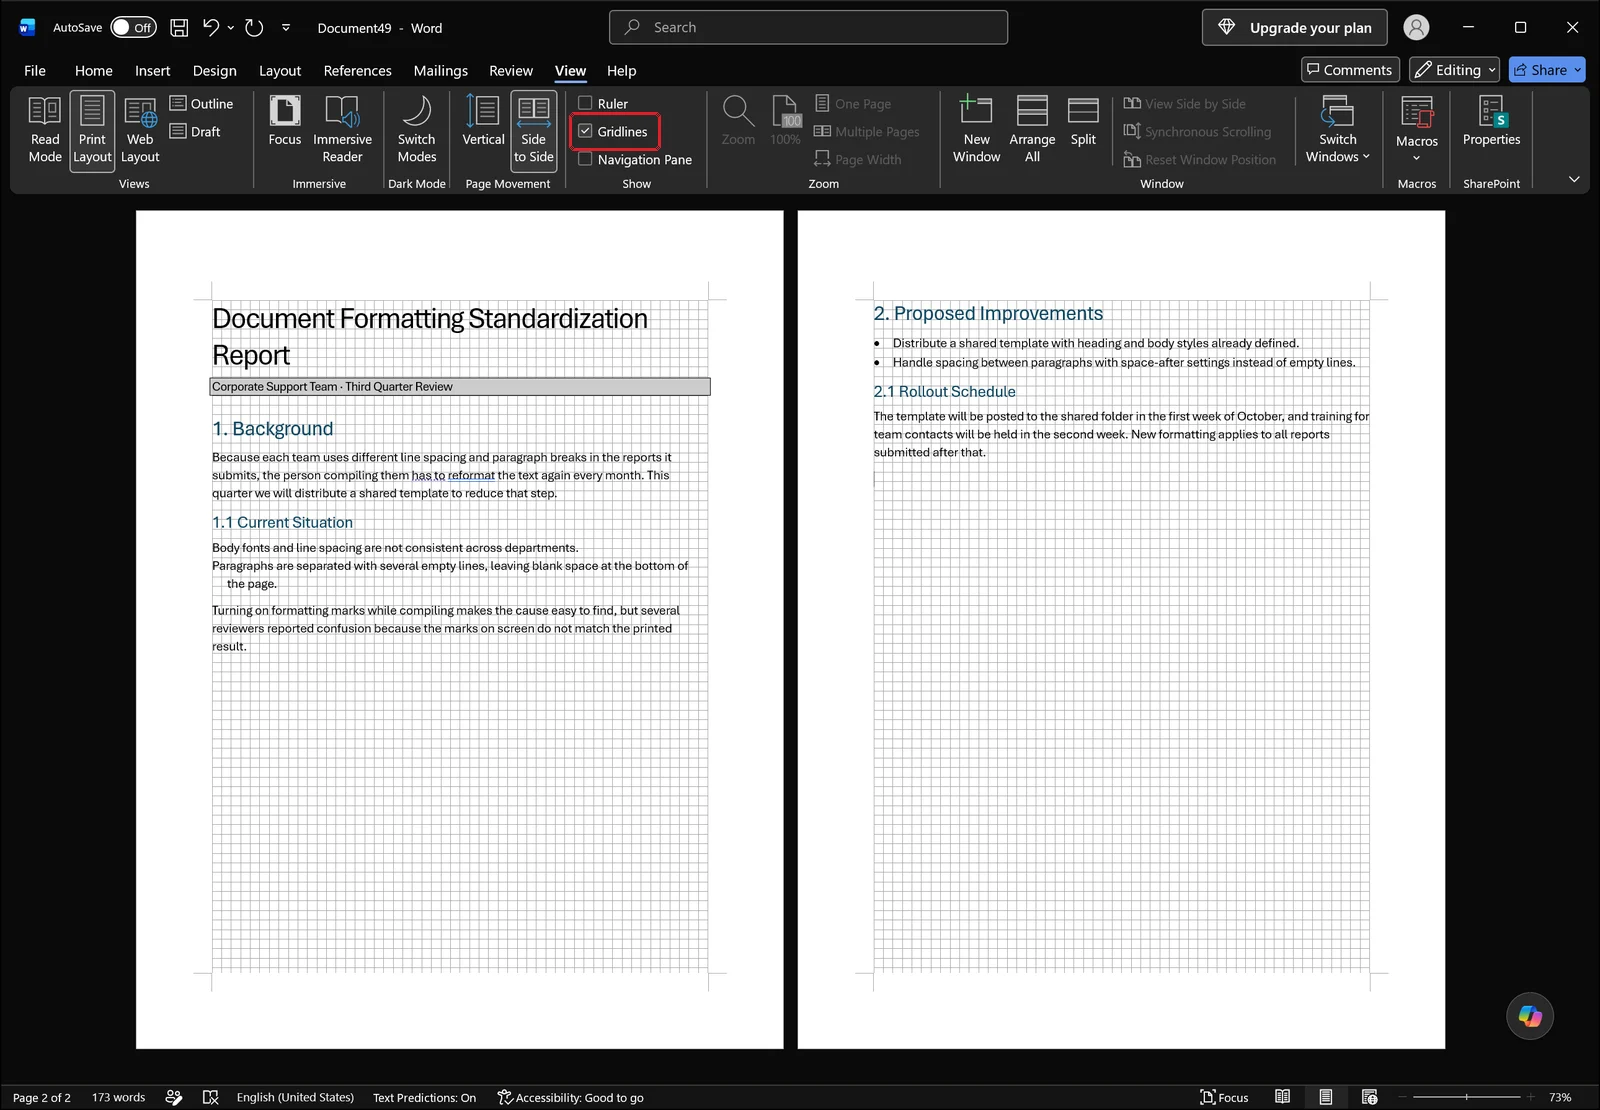Click the Proposed Improvements heading
Screen dimensions: 1600x1110
coord(988,314)
